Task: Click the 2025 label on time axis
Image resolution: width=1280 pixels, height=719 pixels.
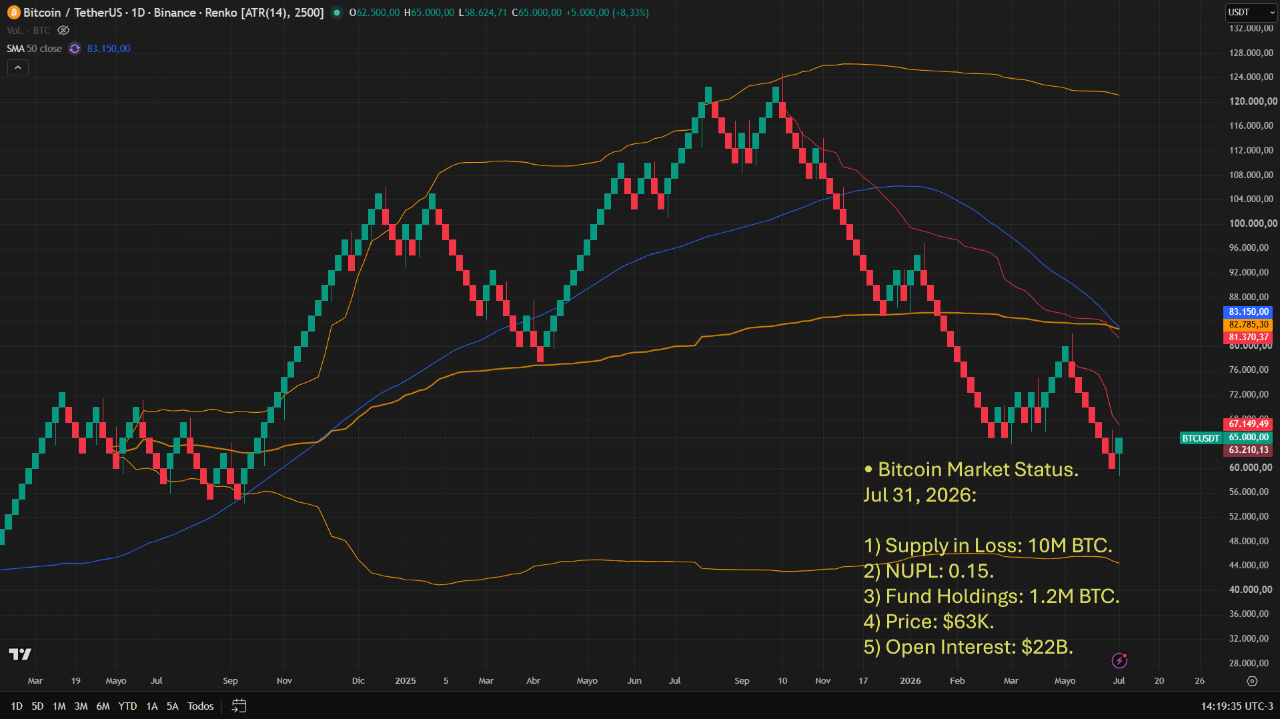Action: click(x=403, y=680)
